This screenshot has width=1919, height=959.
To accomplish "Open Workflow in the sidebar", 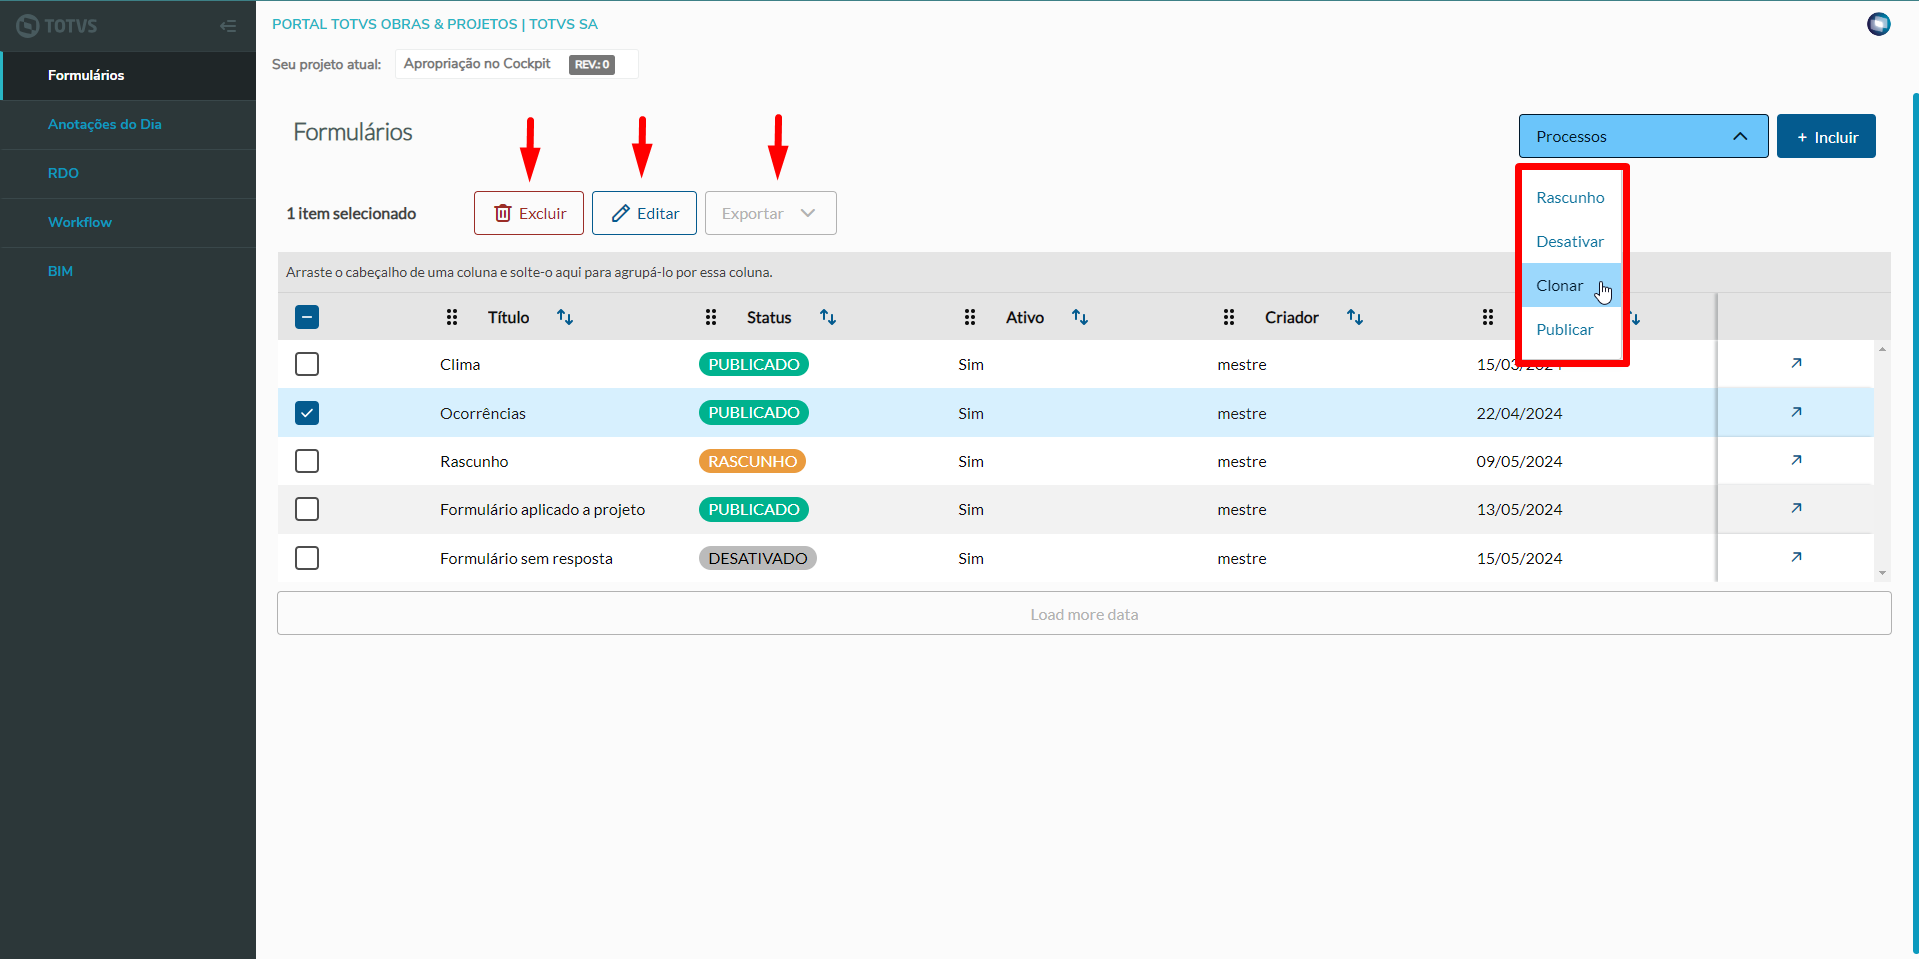I will point(128,222).
